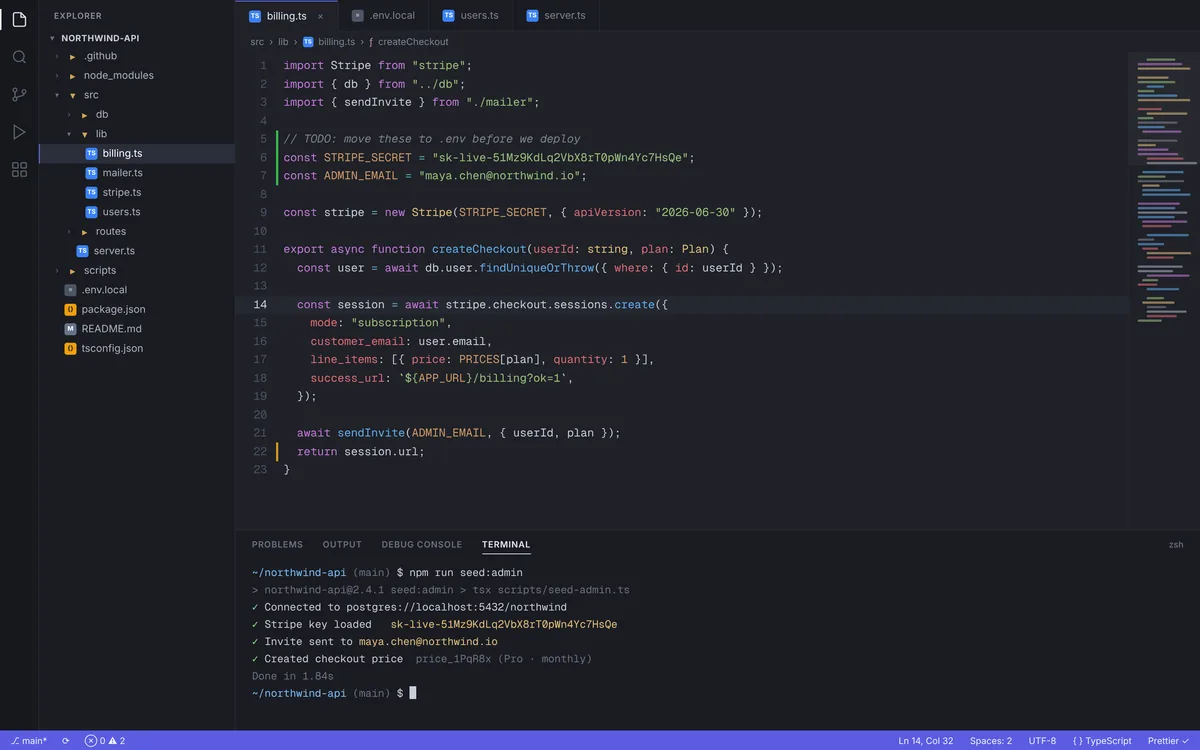Switch to the .env.local tab
This screenshot has width=1200, height=750.
[382, 15]
